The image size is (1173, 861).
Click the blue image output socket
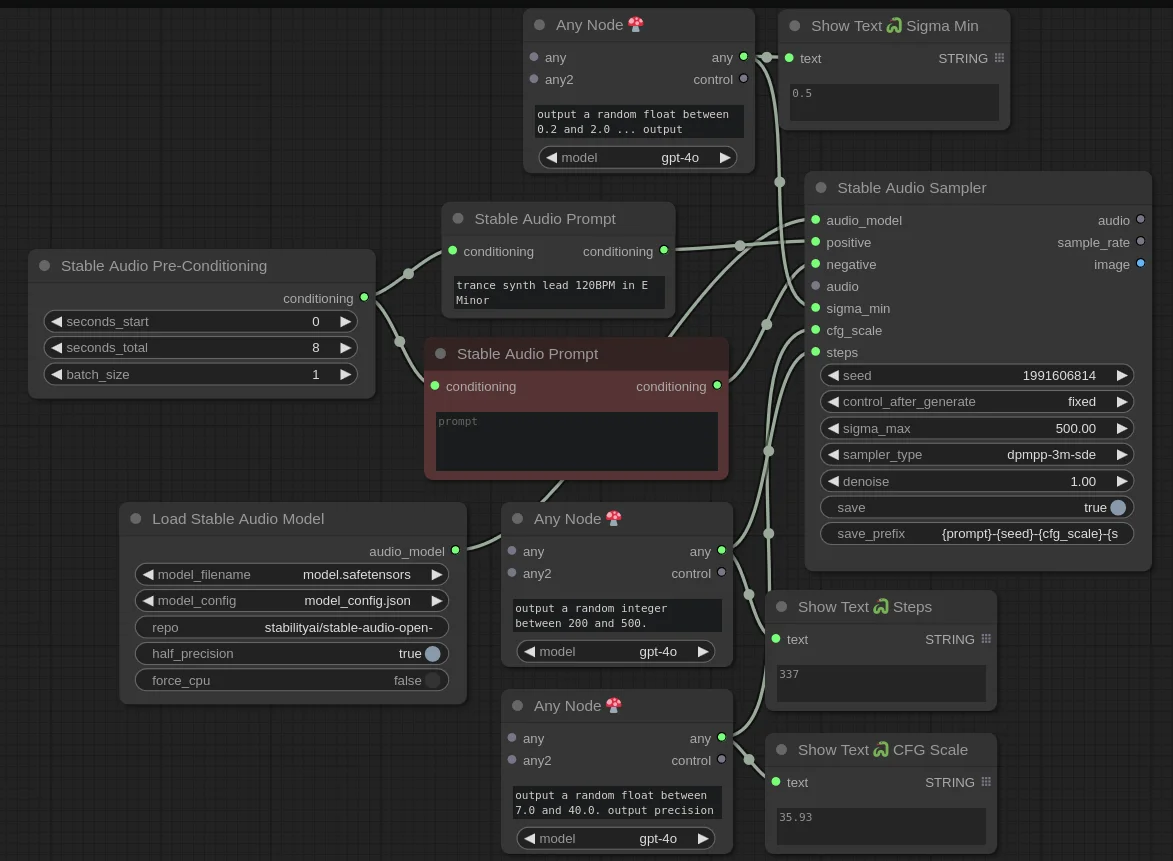coord(1140,263)
